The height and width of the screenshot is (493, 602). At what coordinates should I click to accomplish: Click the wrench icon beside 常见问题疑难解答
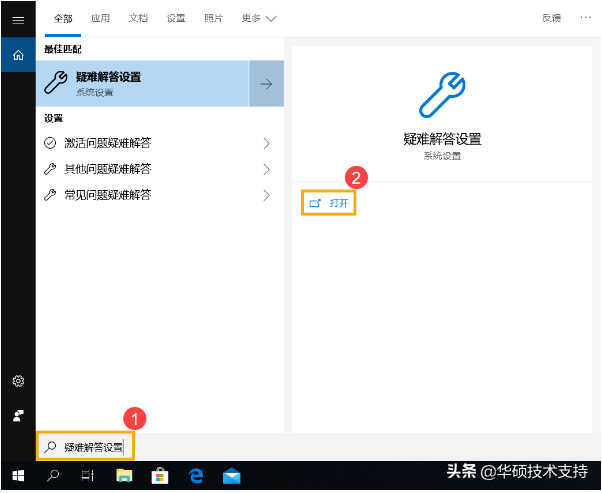(50, 195)
